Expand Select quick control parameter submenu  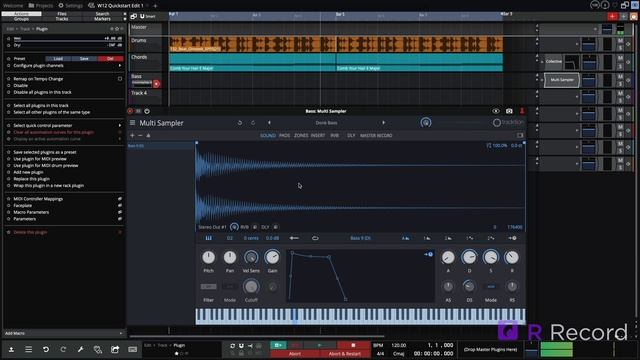pyautogui.click(x=65, y=125)
